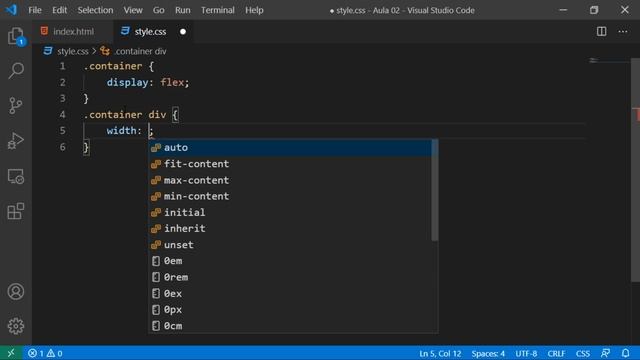640x360 pixels.
Task: Open Run and Debug view icon
Action: 16,141
